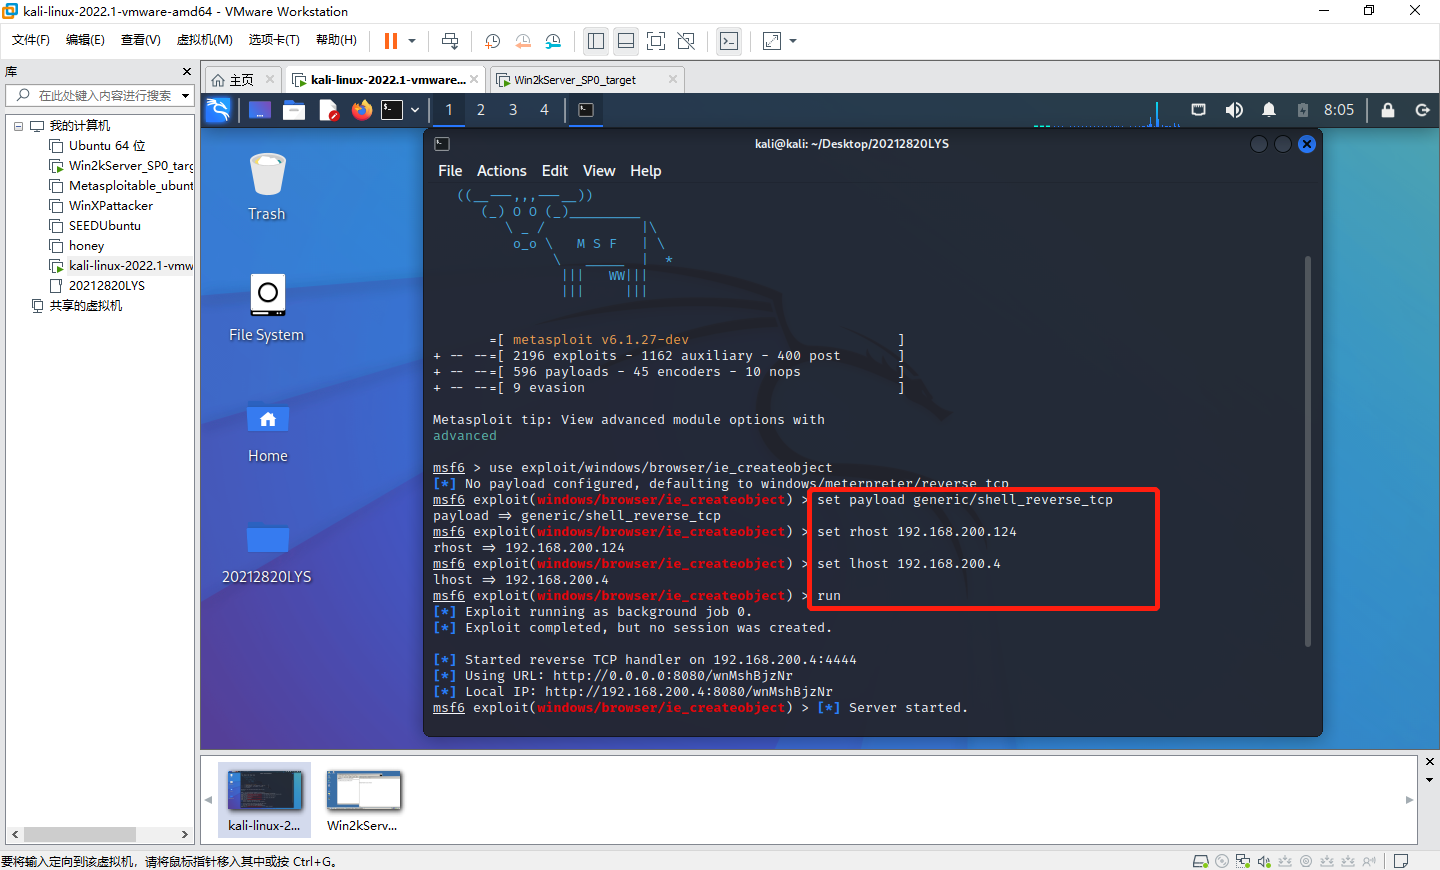Open the terminal's Actions menu
The width and height of the screenshot is (1440, 870).
(502, 171)
